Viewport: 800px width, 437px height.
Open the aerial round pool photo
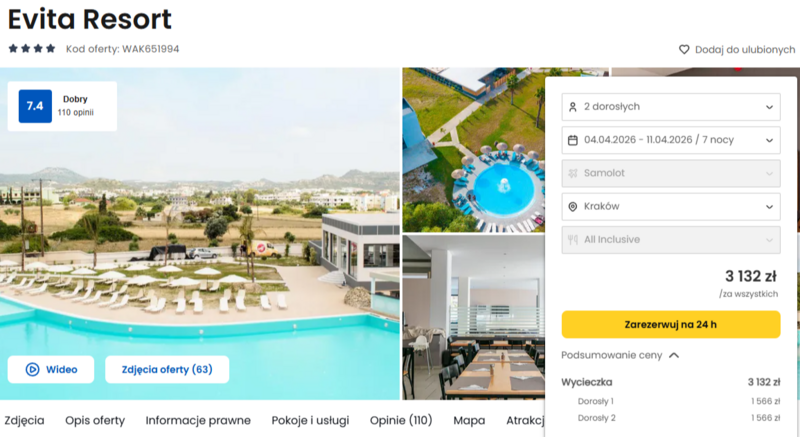tap(473, 150)
